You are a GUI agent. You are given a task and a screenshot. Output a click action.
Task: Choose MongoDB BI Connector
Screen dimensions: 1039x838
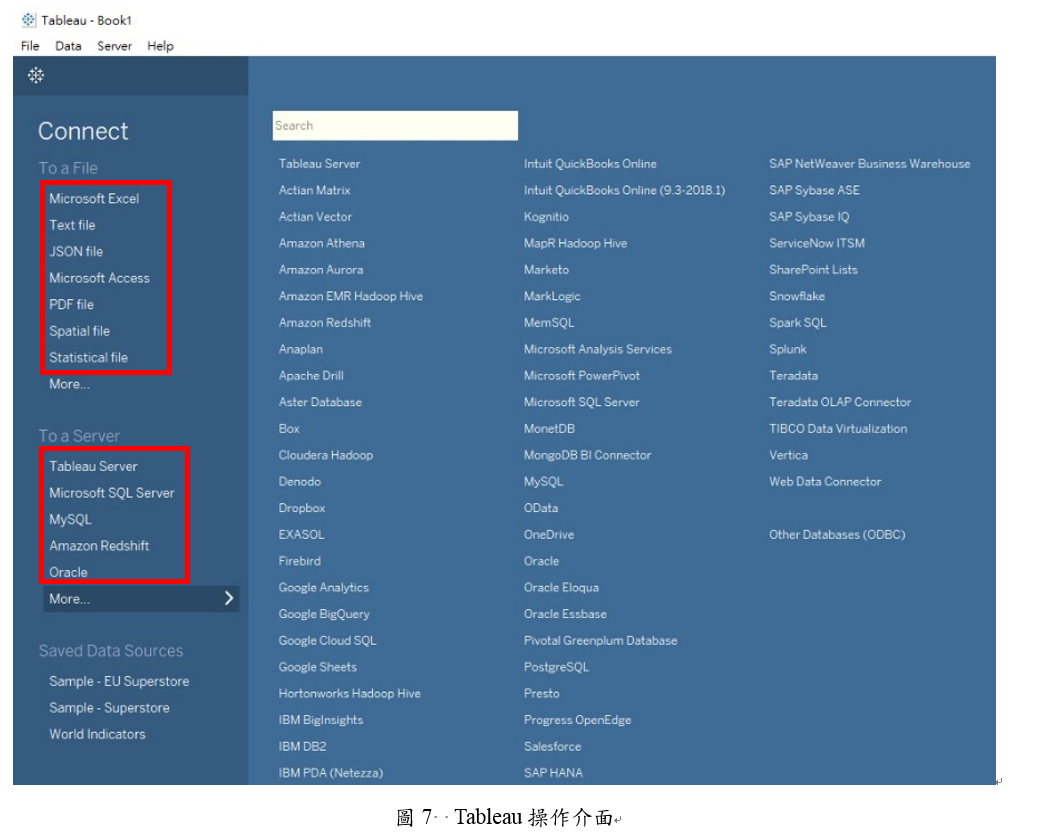coord(587,455)
